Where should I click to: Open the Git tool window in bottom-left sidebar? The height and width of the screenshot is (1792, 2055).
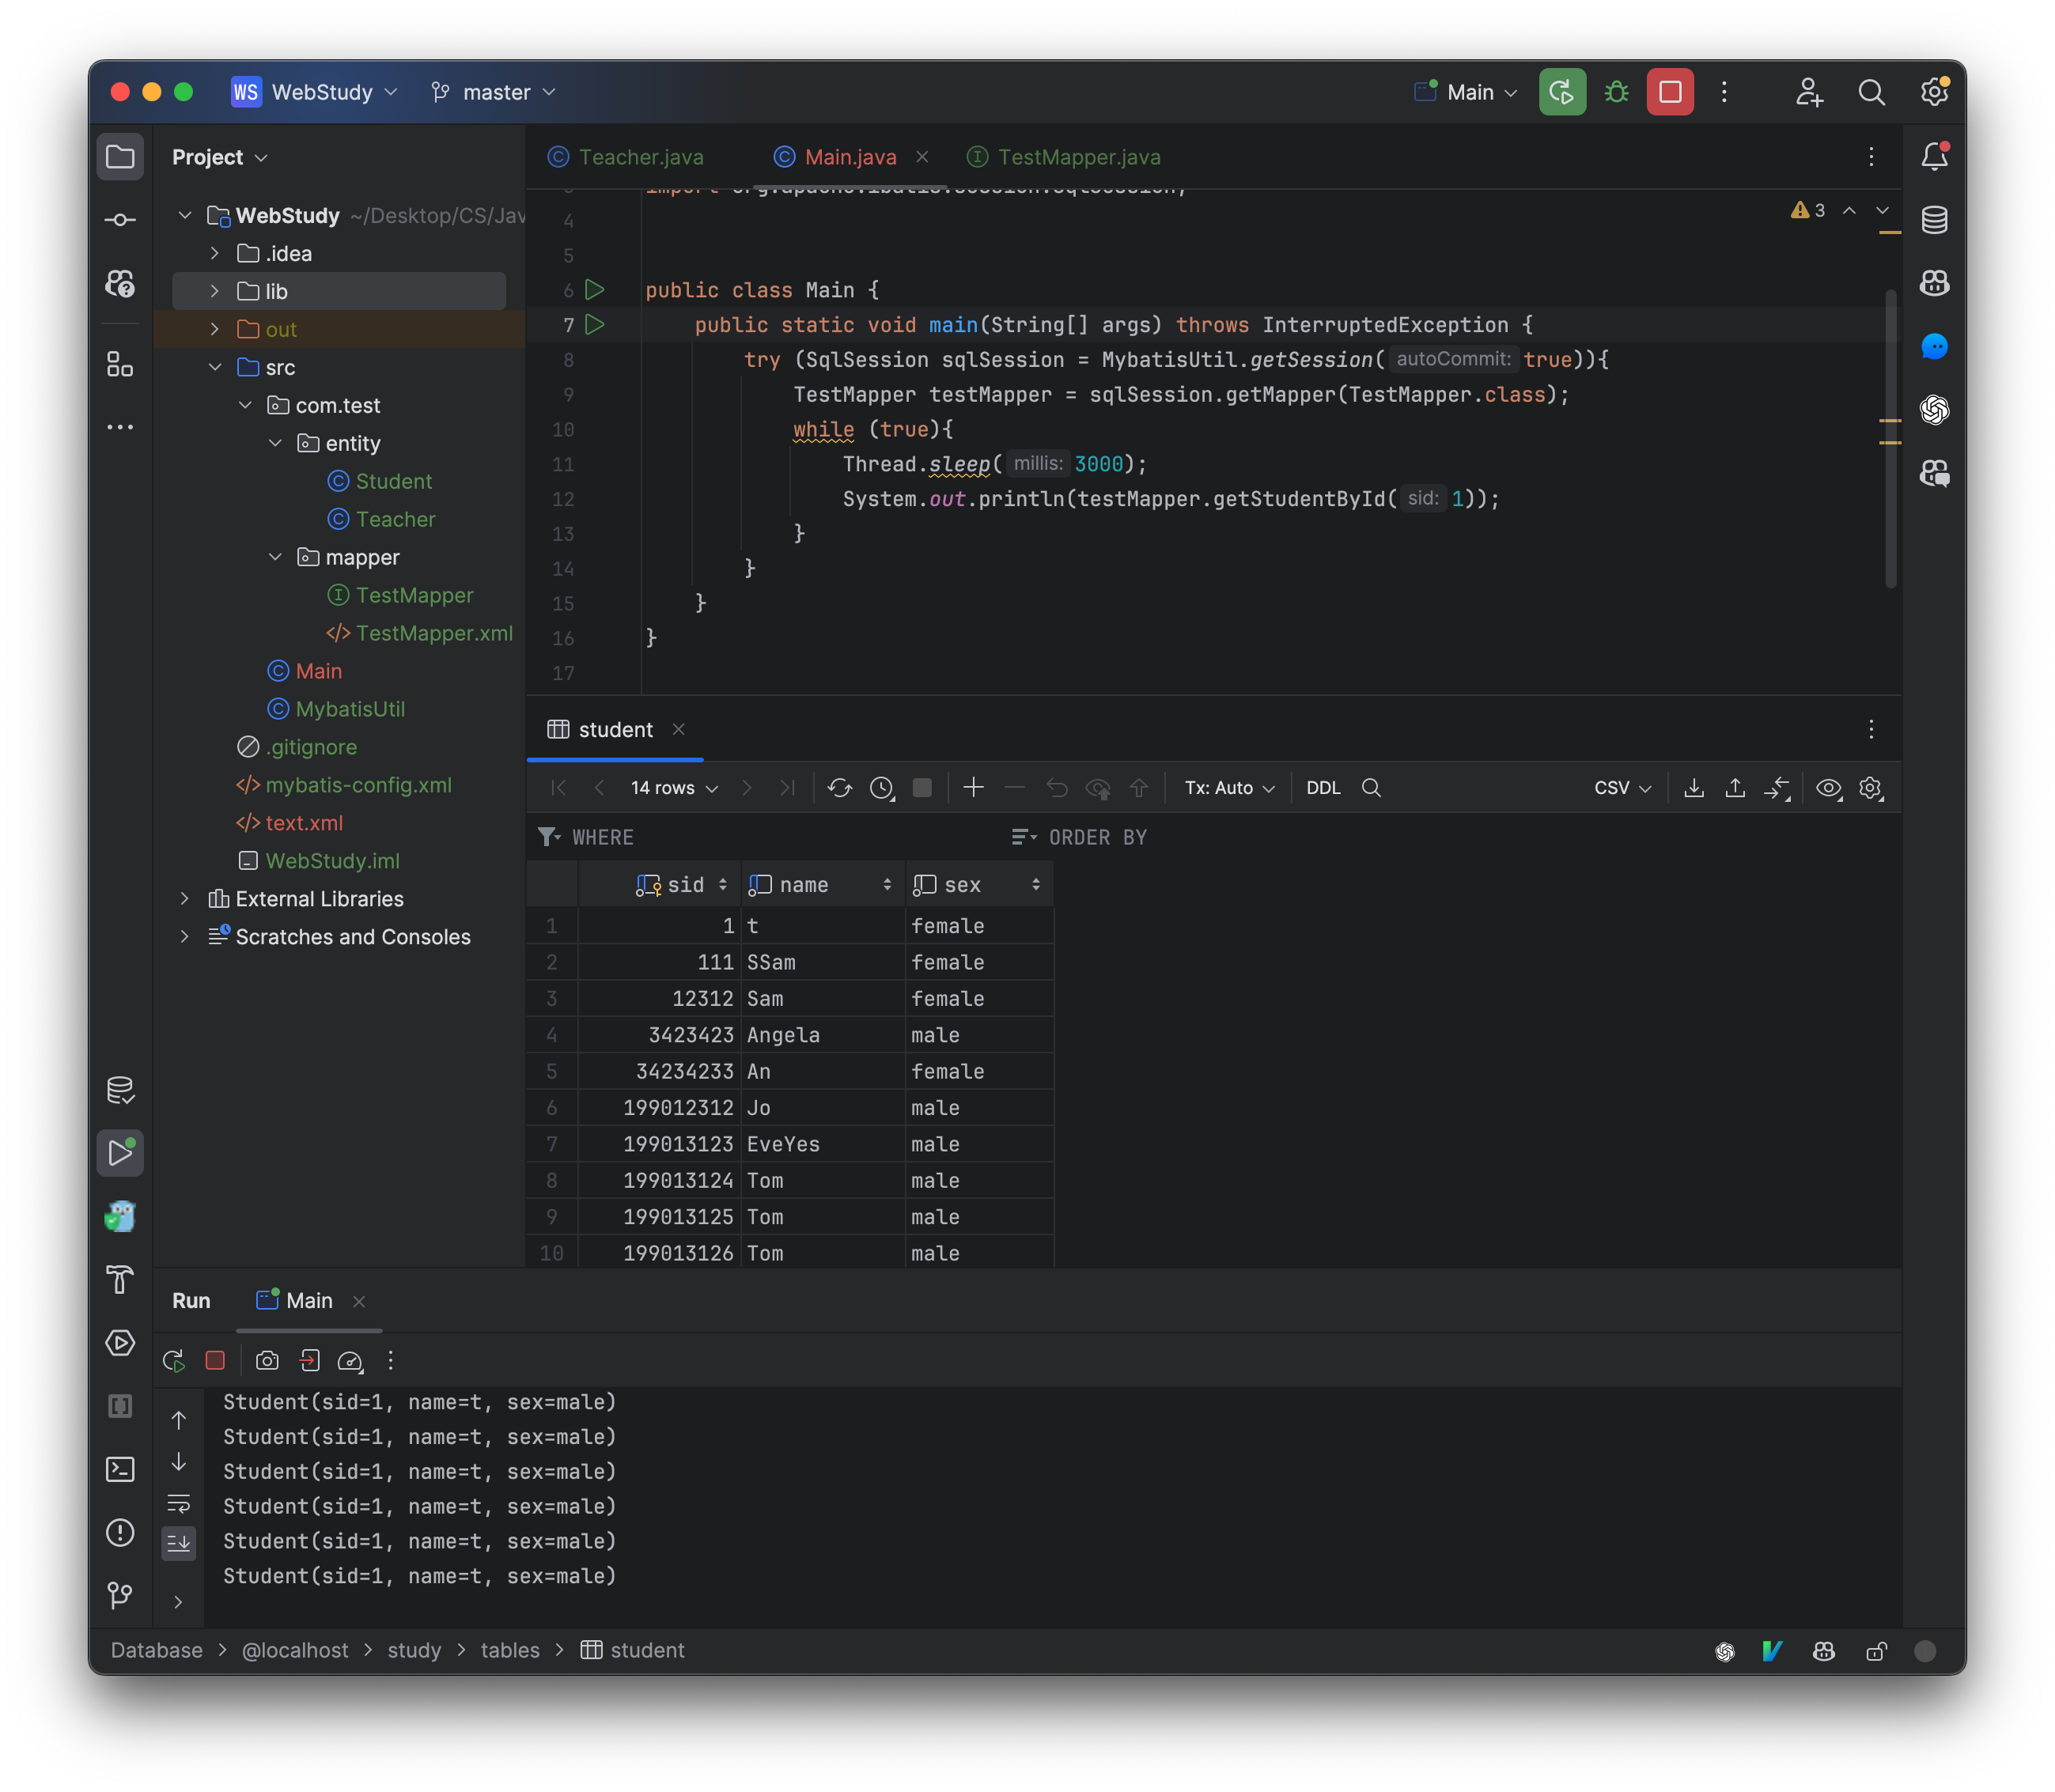[x=120, y=1597]
